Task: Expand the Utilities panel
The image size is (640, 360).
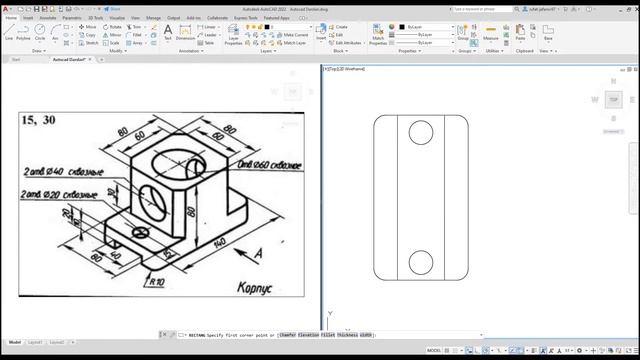Action: tap(495, 51)
